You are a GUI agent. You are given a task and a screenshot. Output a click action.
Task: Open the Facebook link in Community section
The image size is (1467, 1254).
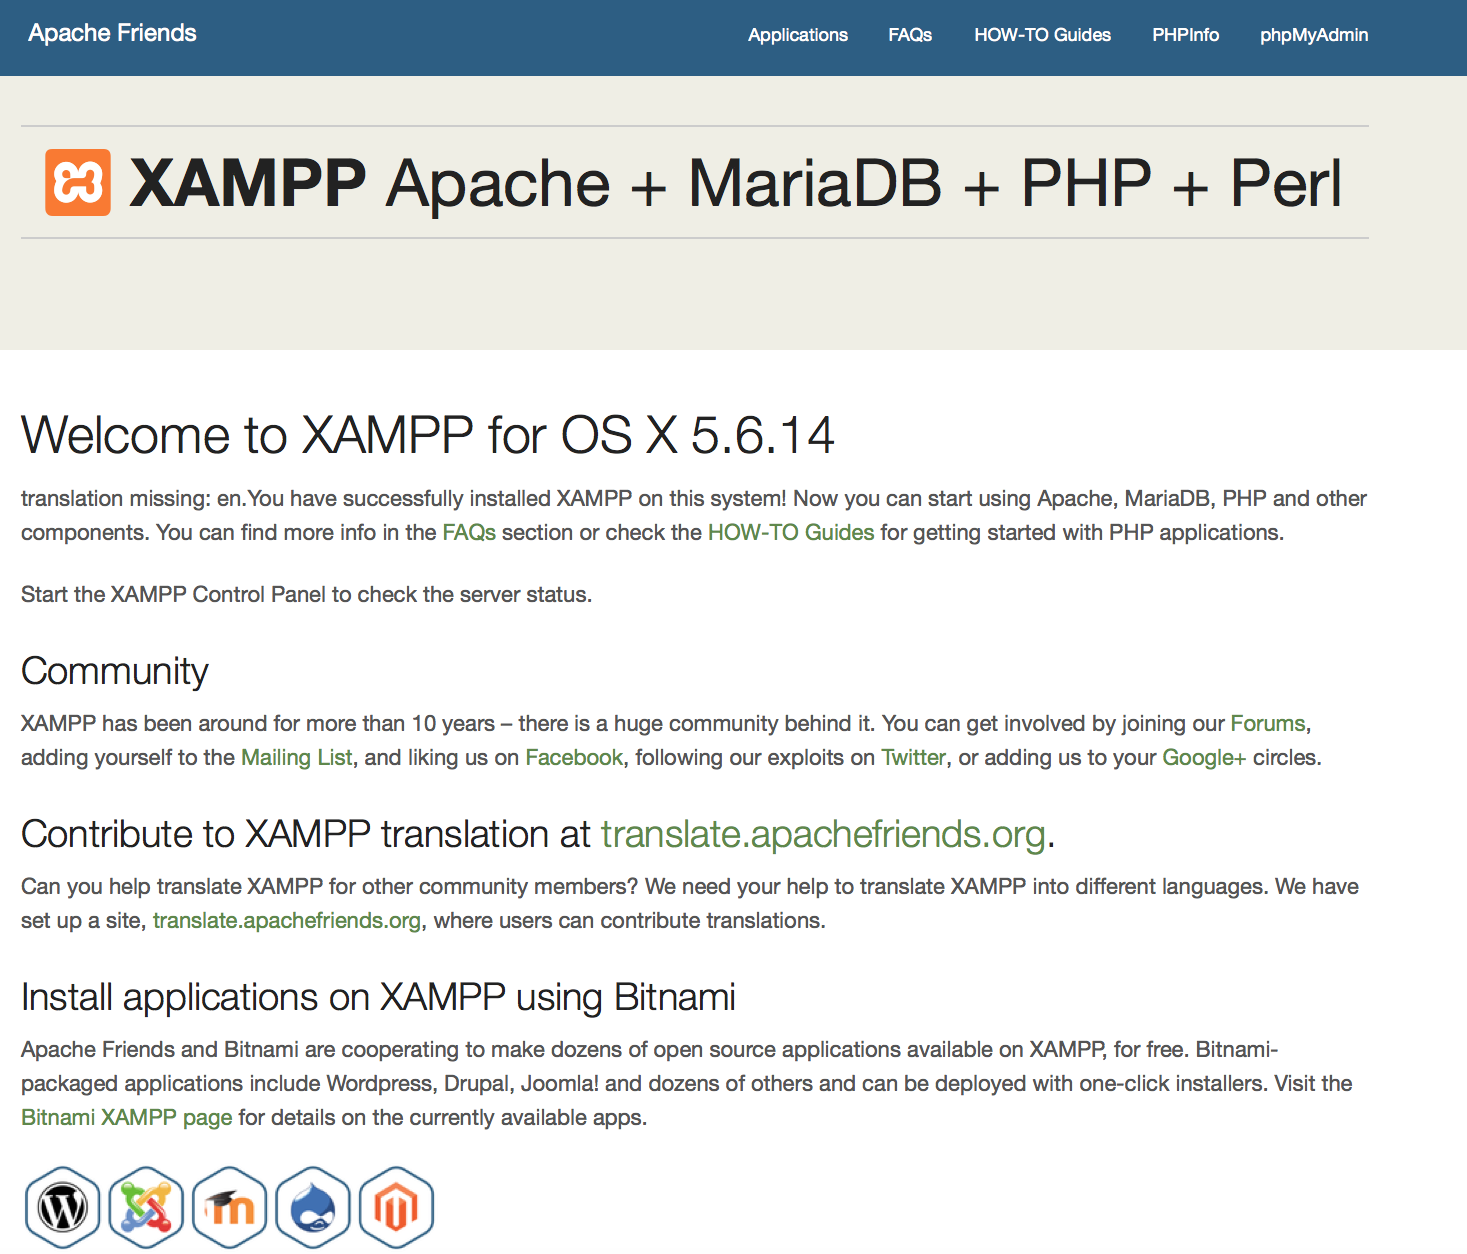click(x=574, y=757)
